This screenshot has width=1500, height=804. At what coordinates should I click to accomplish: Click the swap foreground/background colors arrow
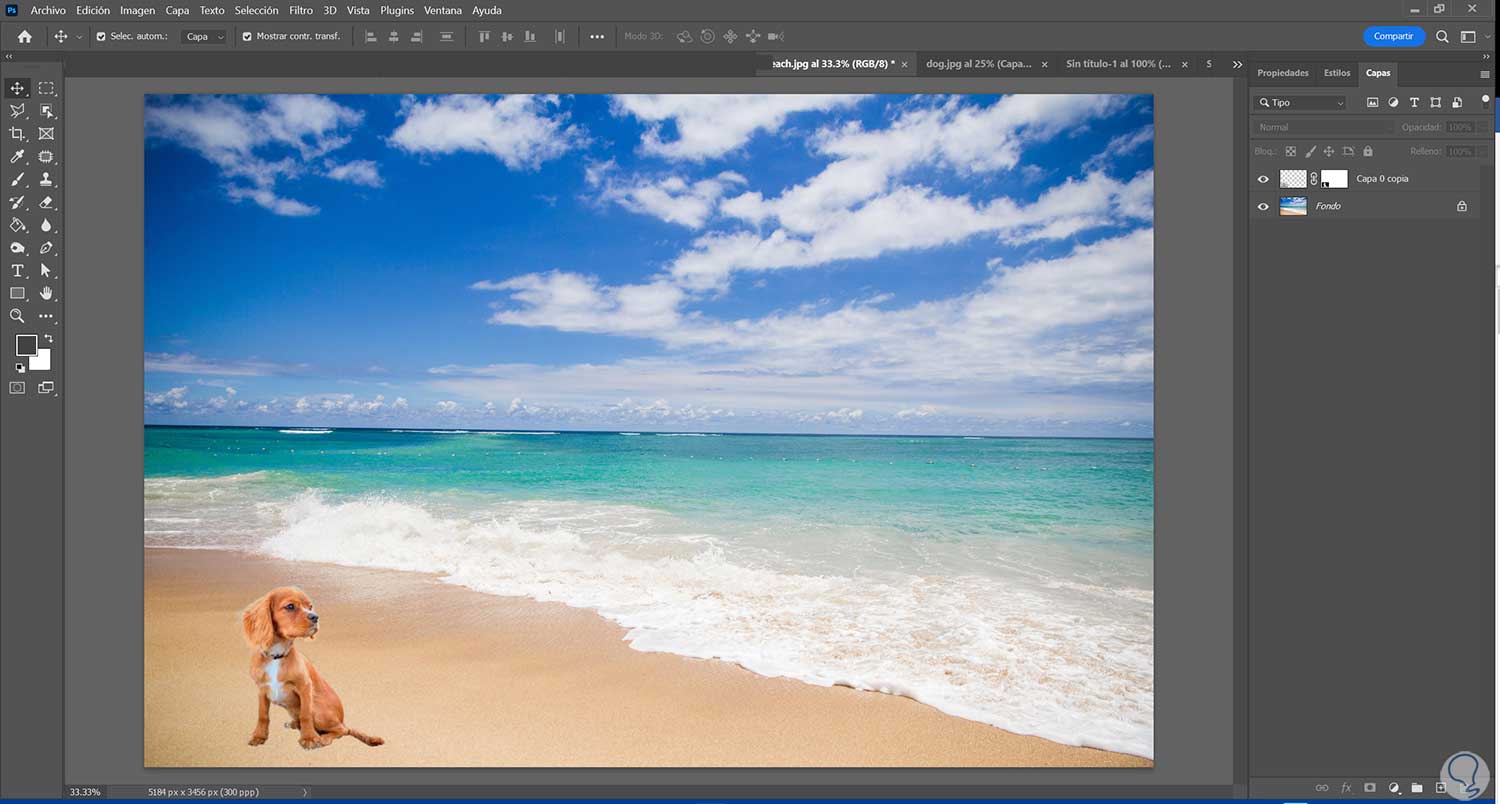pos(48,339)
